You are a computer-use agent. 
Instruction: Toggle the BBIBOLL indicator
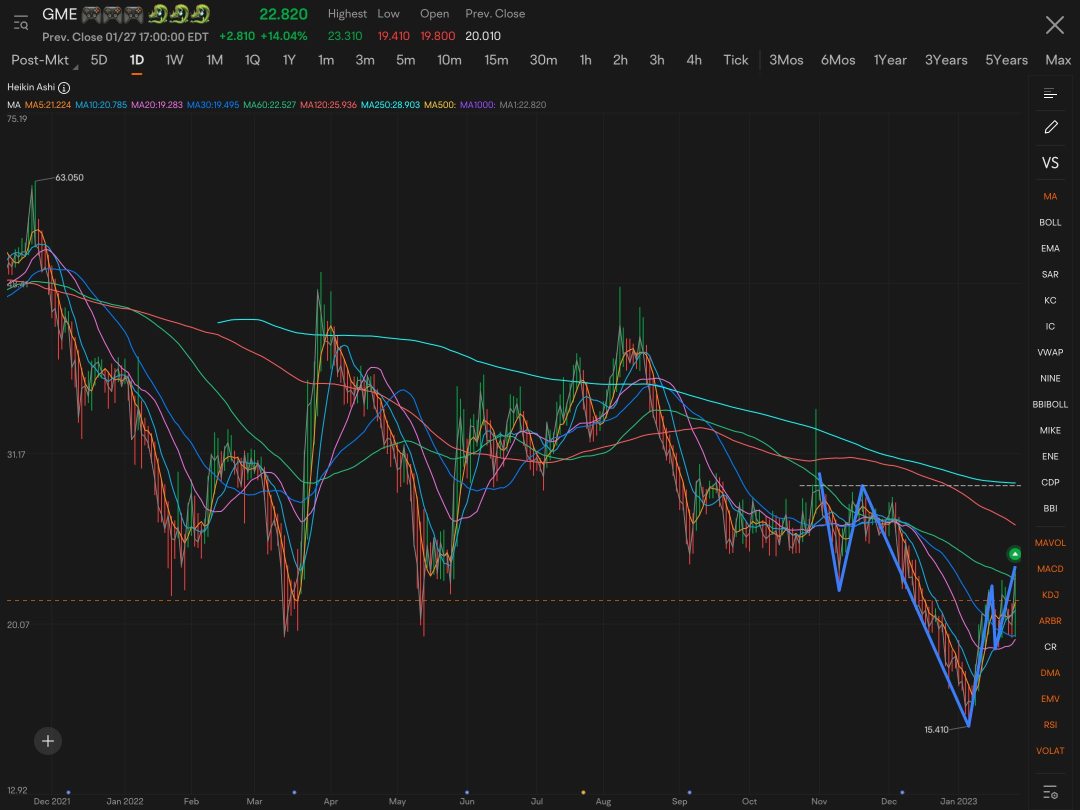tap(1050, 404)
